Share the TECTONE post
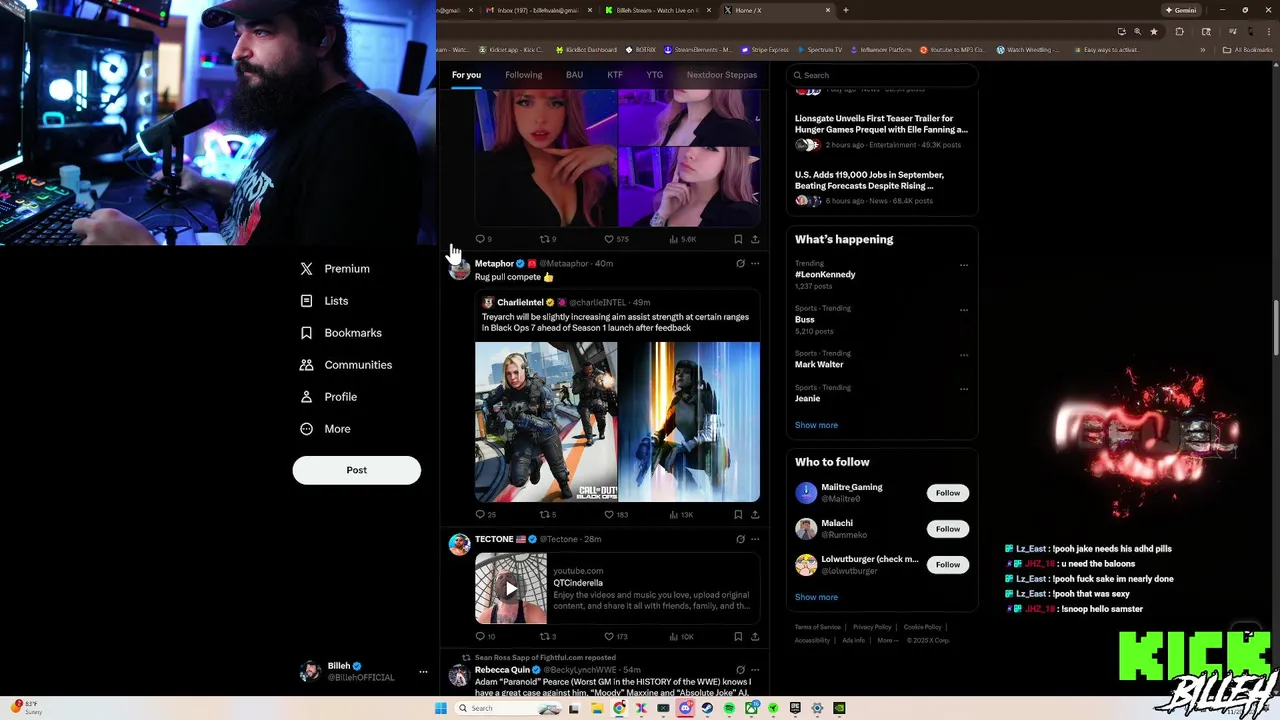Screen dimensions: 1280x720 click(755, 637)
